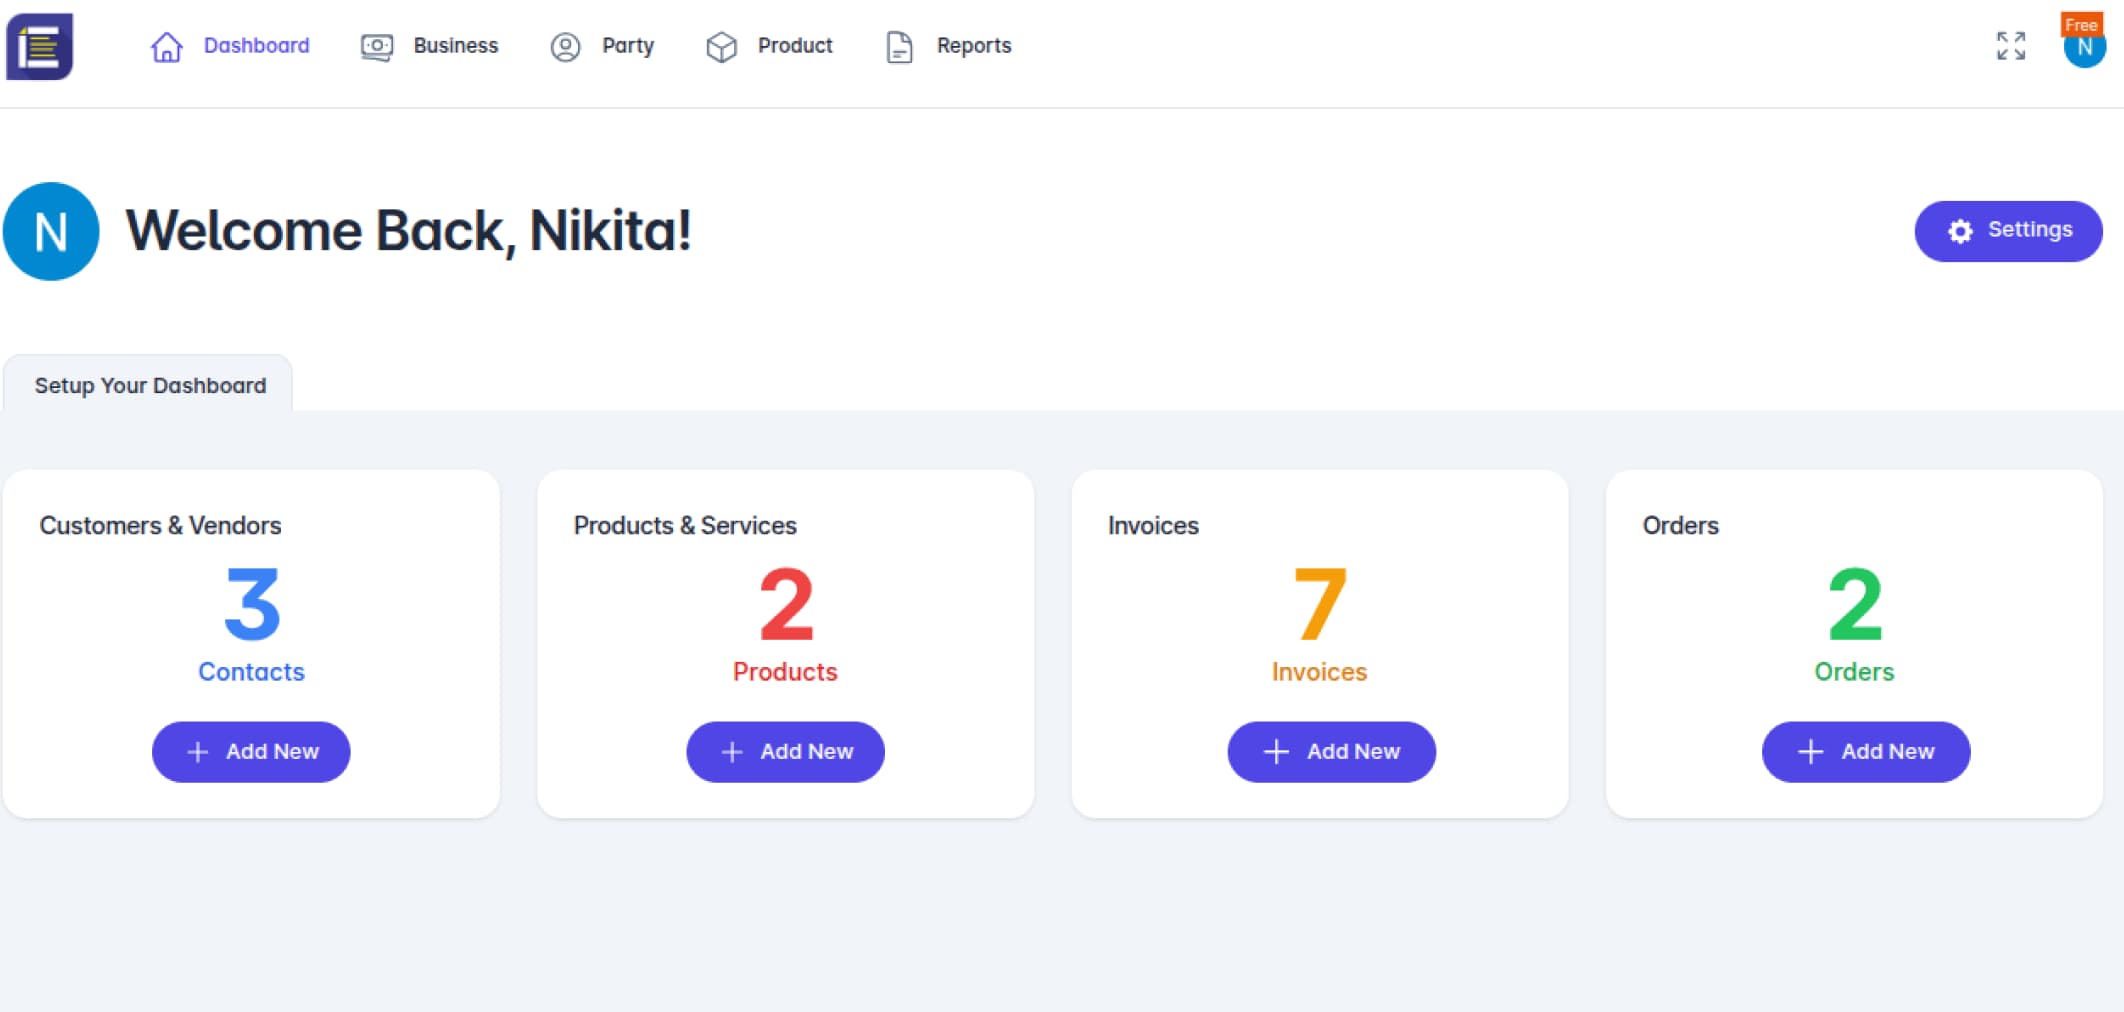
Task: Select the Setup Your Dashboard tab
Action: click(150, 385)
